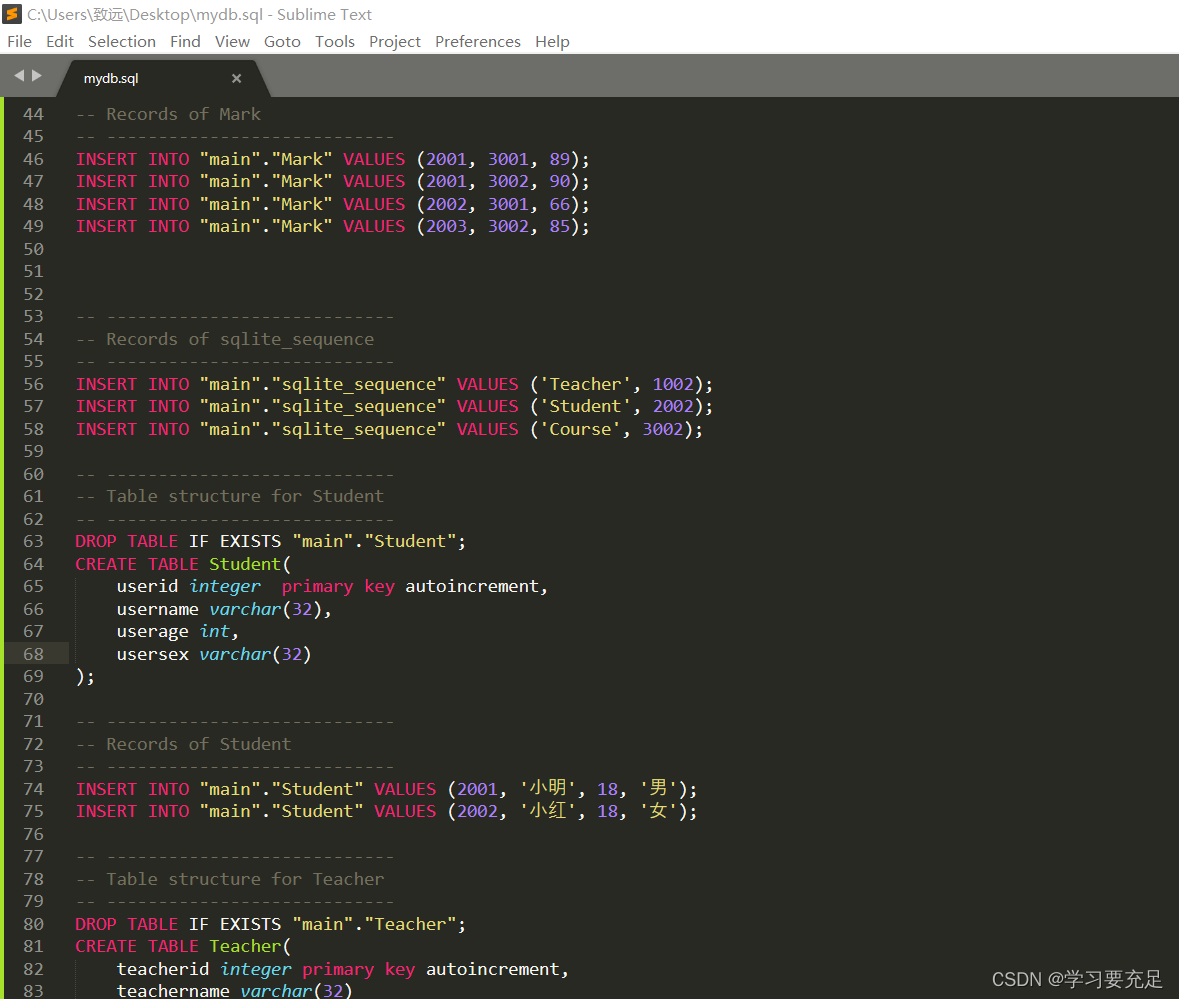Open the Project menu
Screen dimensions: 1179x999
coord(395,41)
